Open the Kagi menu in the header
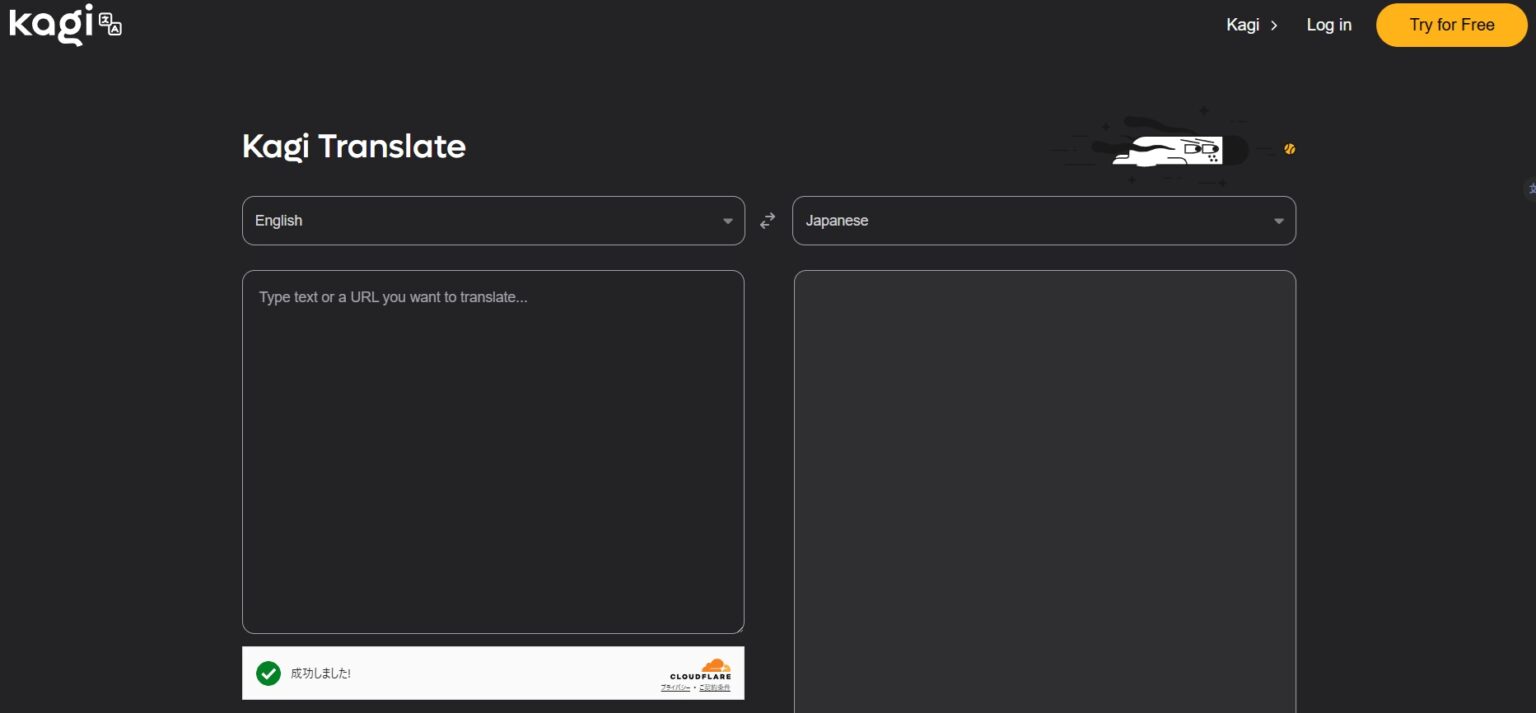This screenshot has height=713, width=1536. tap(1242, 25)
